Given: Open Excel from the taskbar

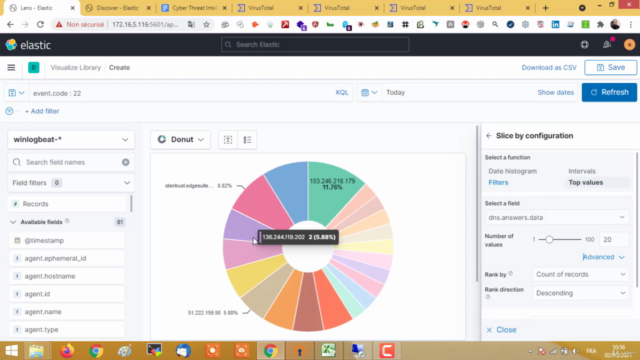Looking at the screenshot, I should pyautogui.click(x=328, y=351).
